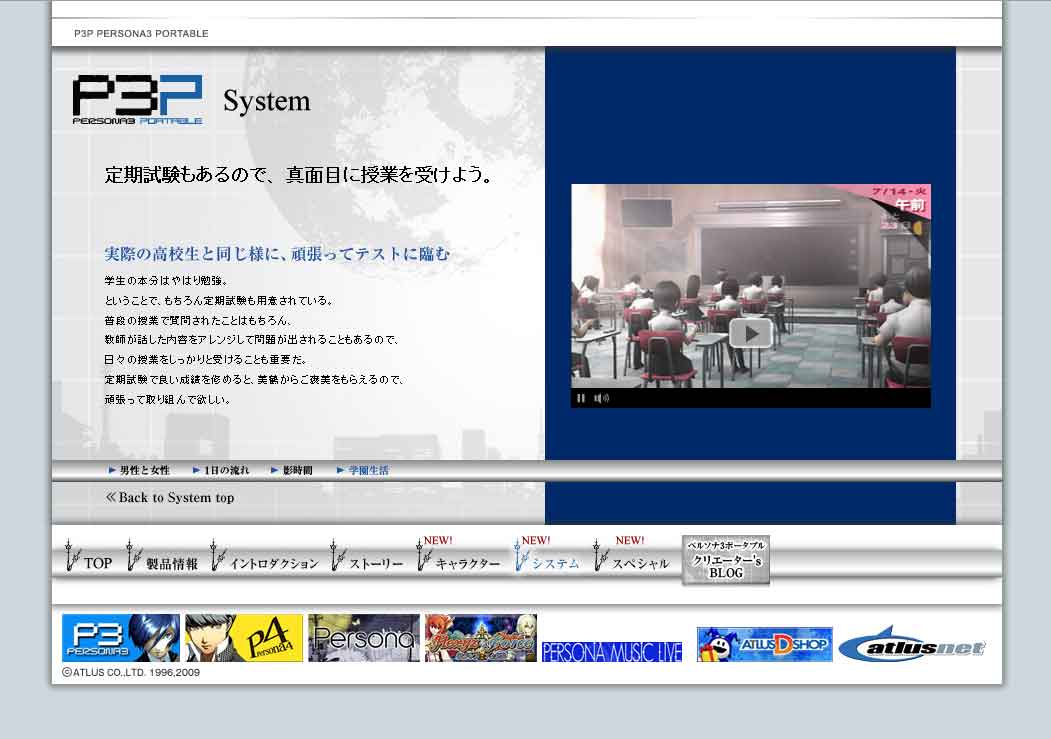Open the Persona4 P4 banner

244,638
